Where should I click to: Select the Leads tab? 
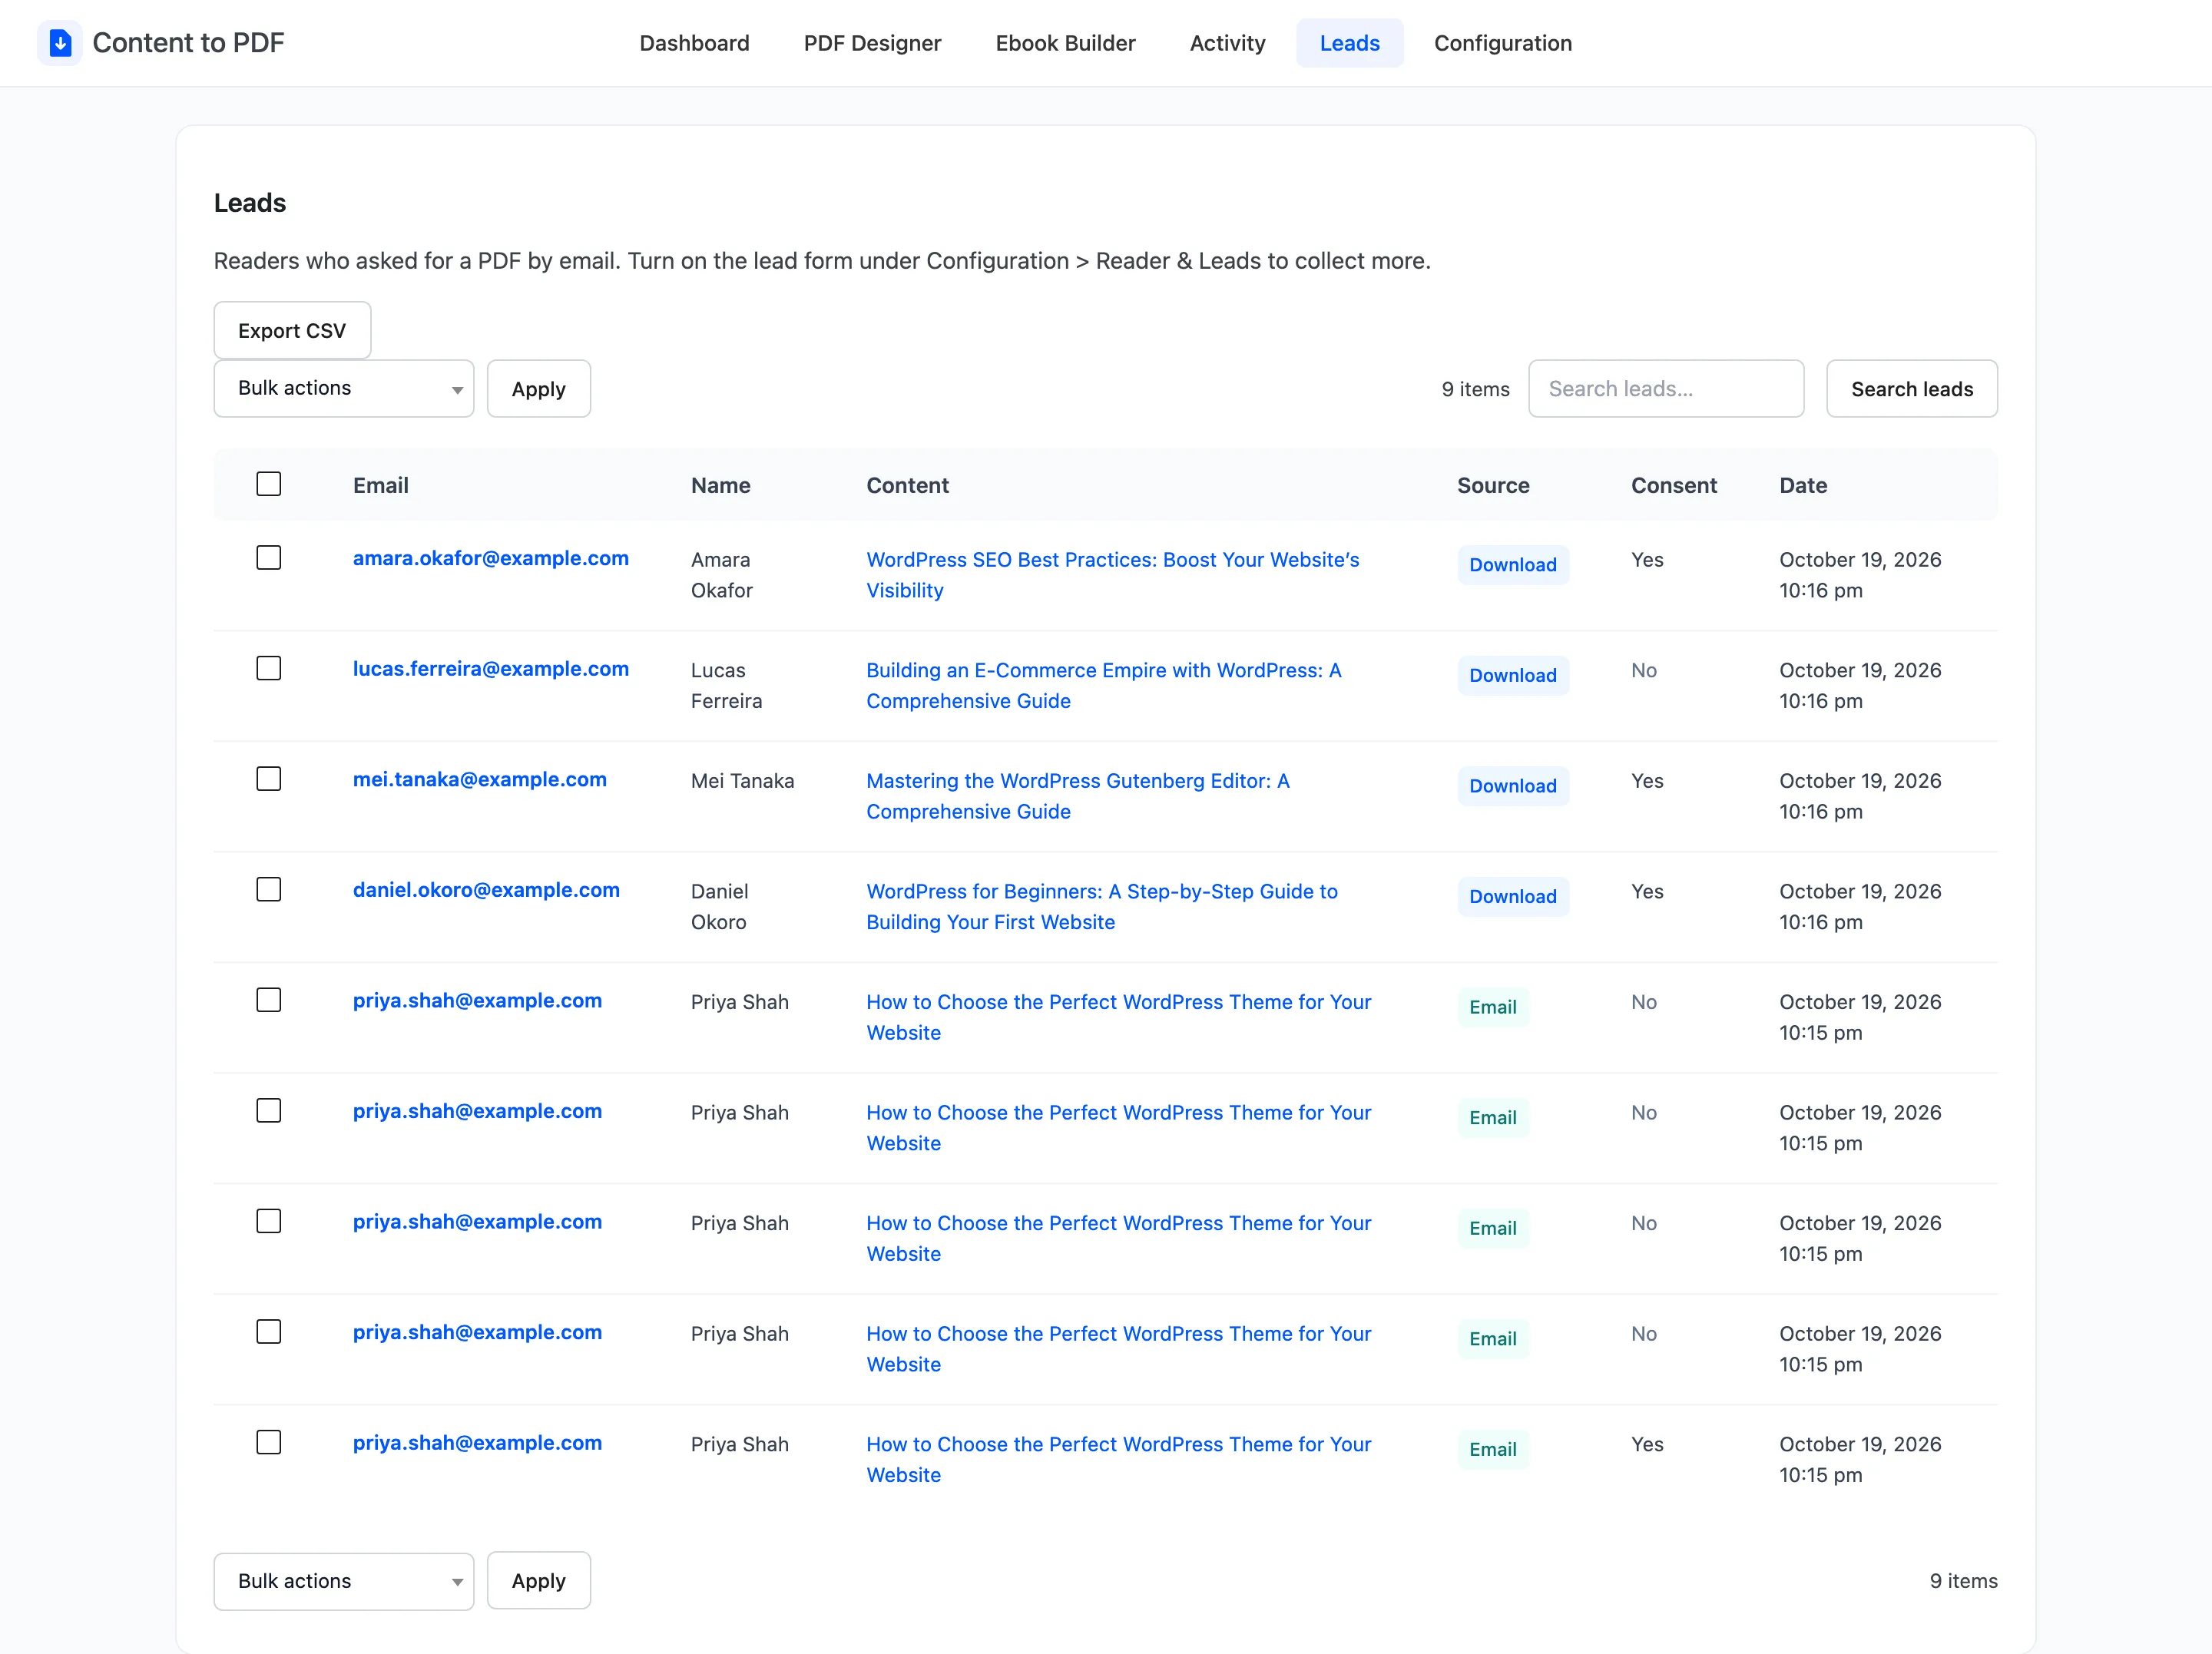click(x=1349, y=43)
